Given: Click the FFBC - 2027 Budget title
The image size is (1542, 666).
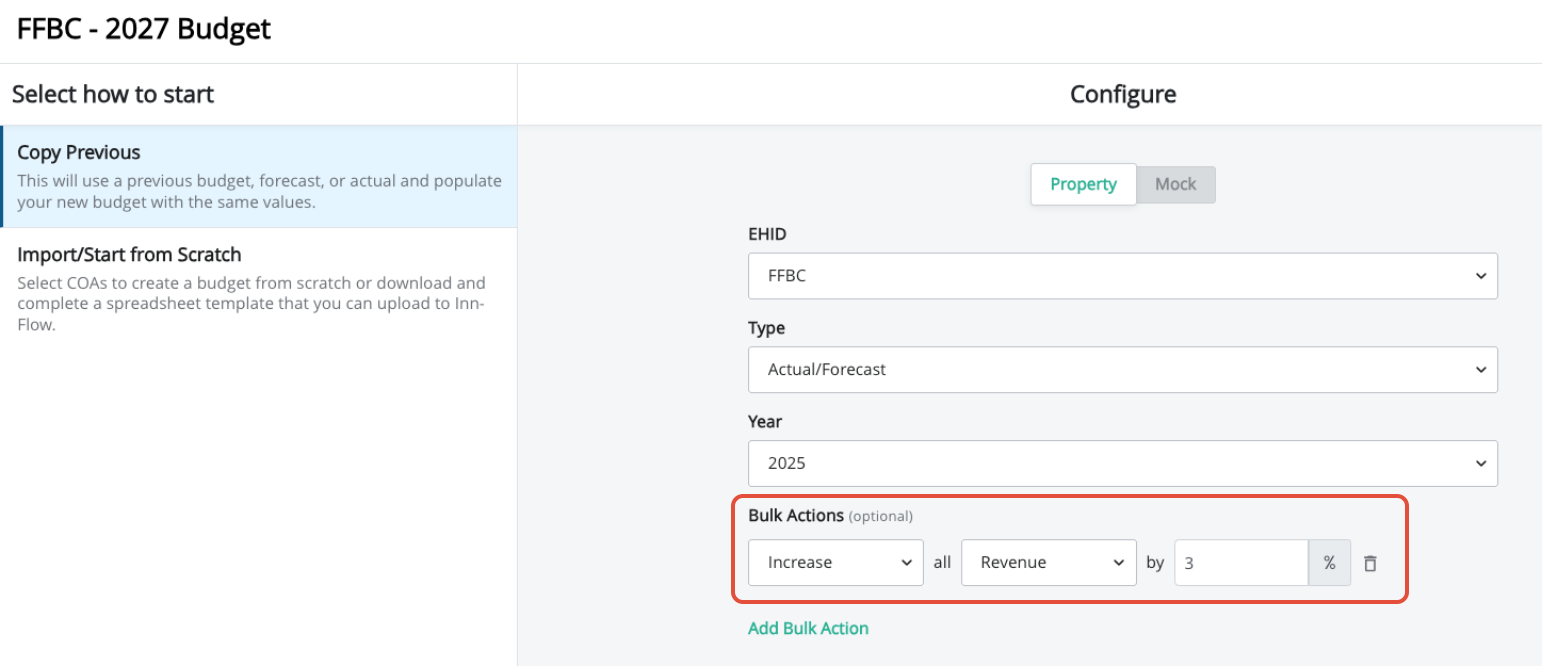Looking at the screenshot, I should click(x=144, y=29).
